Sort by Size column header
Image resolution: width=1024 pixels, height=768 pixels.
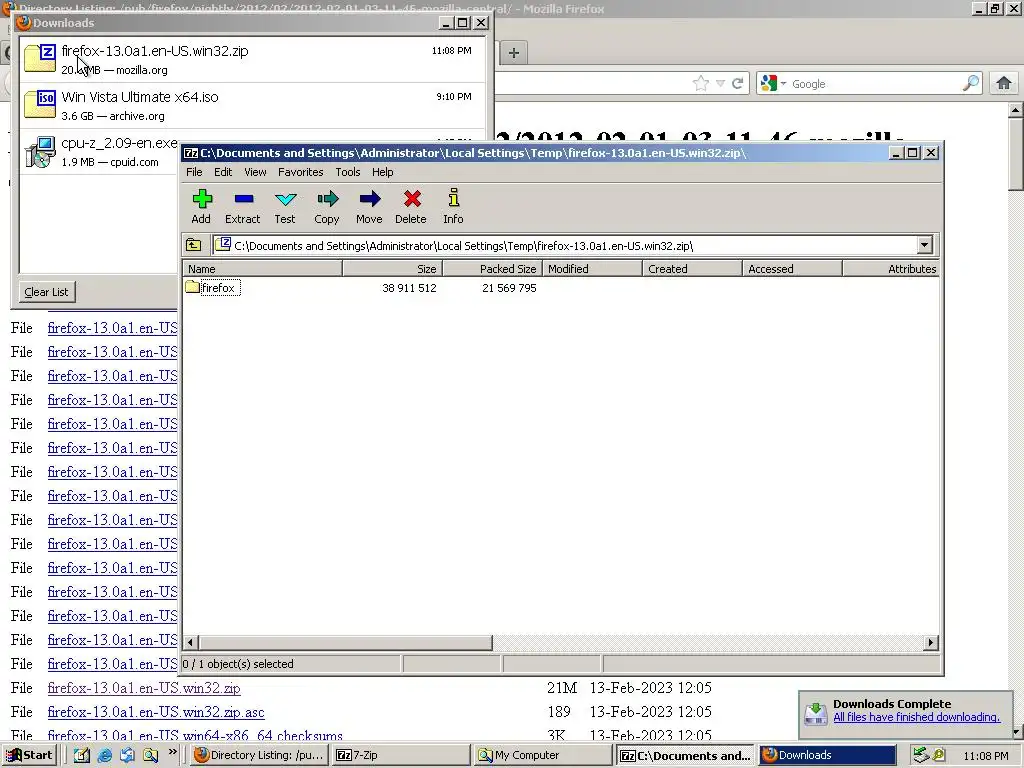[x=393, y=268]
